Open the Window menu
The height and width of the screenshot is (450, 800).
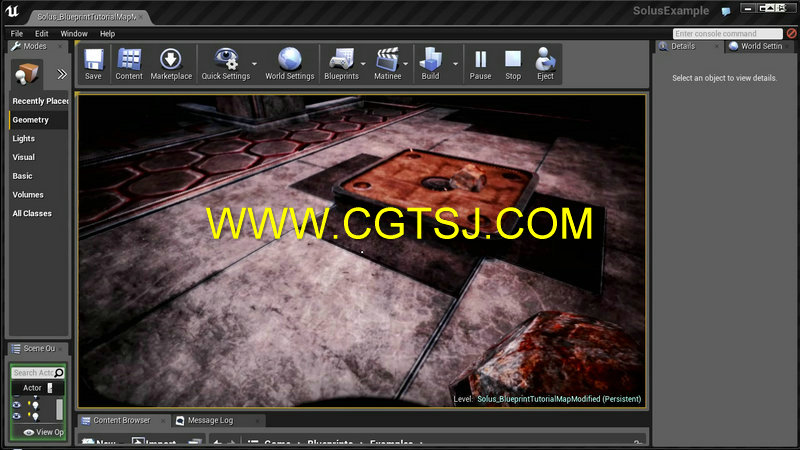pos(74,33)
